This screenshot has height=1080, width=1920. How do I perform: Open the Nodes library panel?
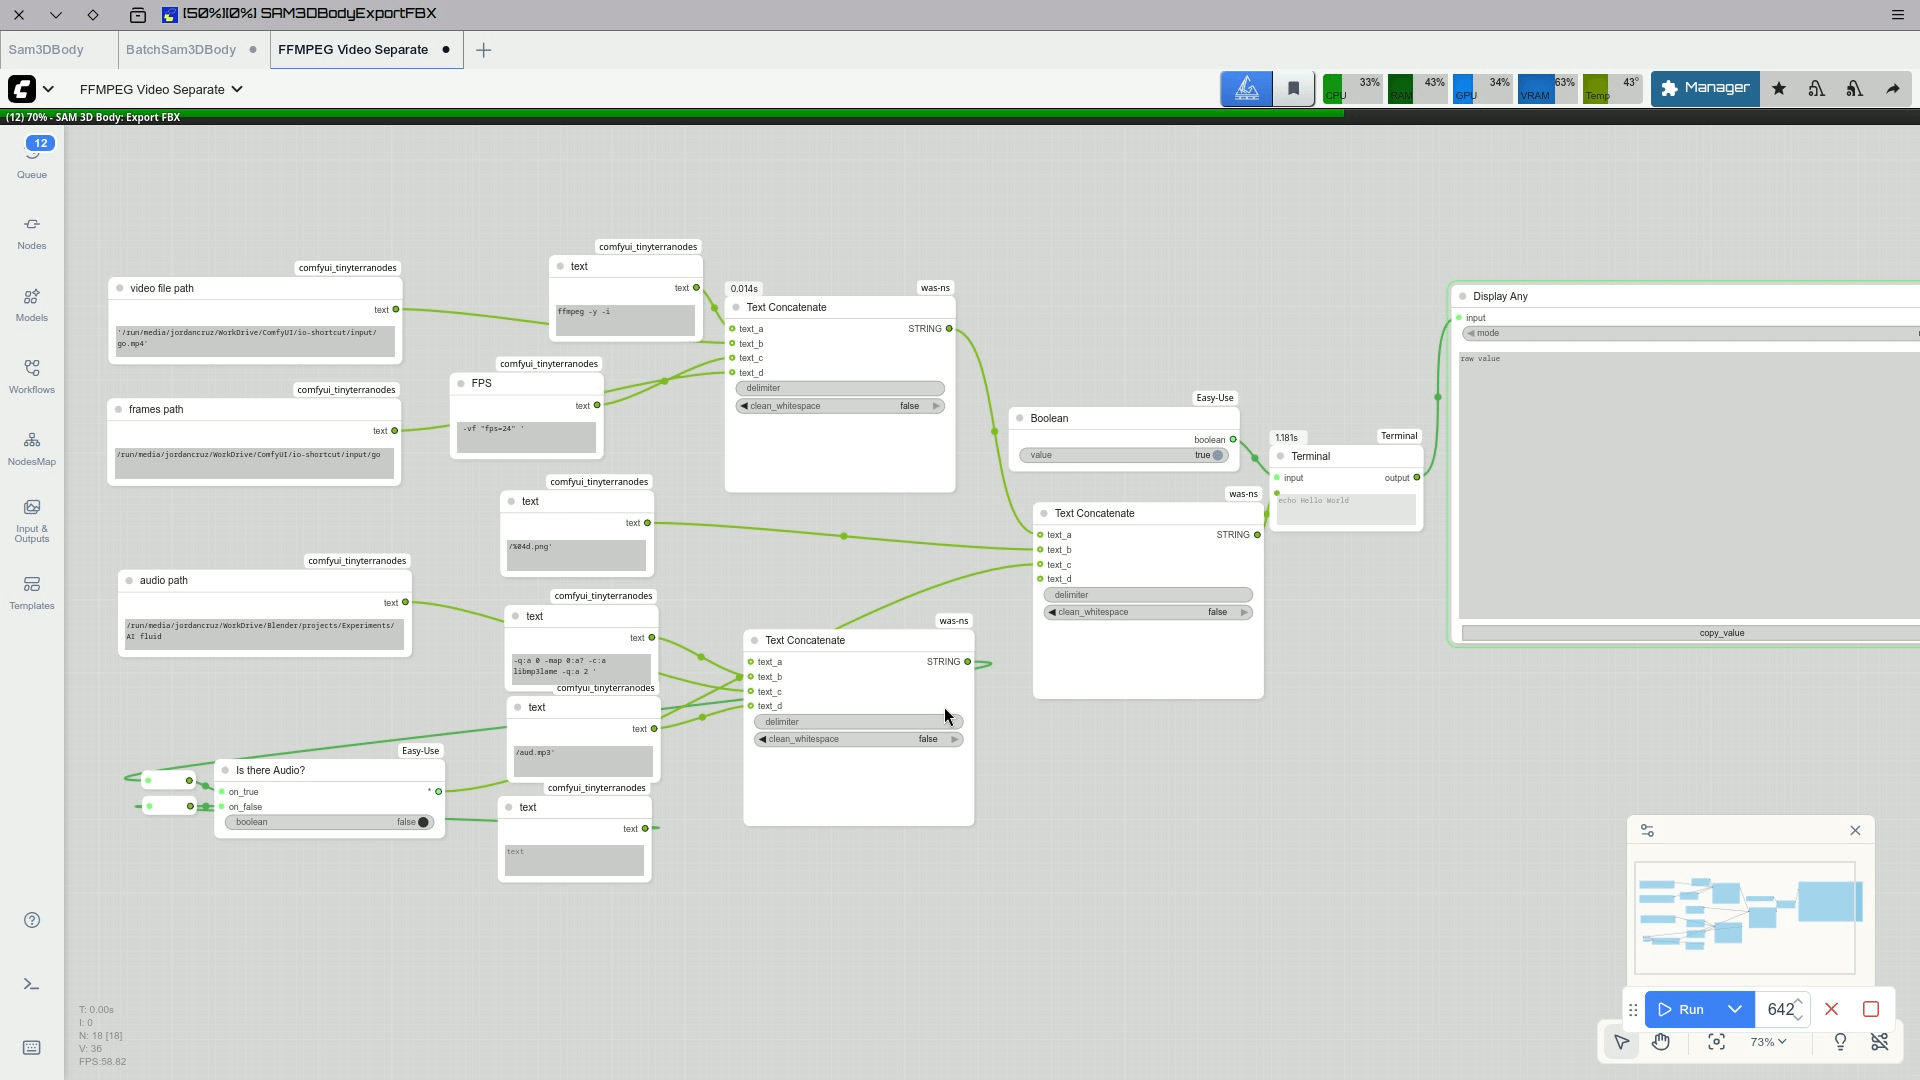(x=32, y=232)
